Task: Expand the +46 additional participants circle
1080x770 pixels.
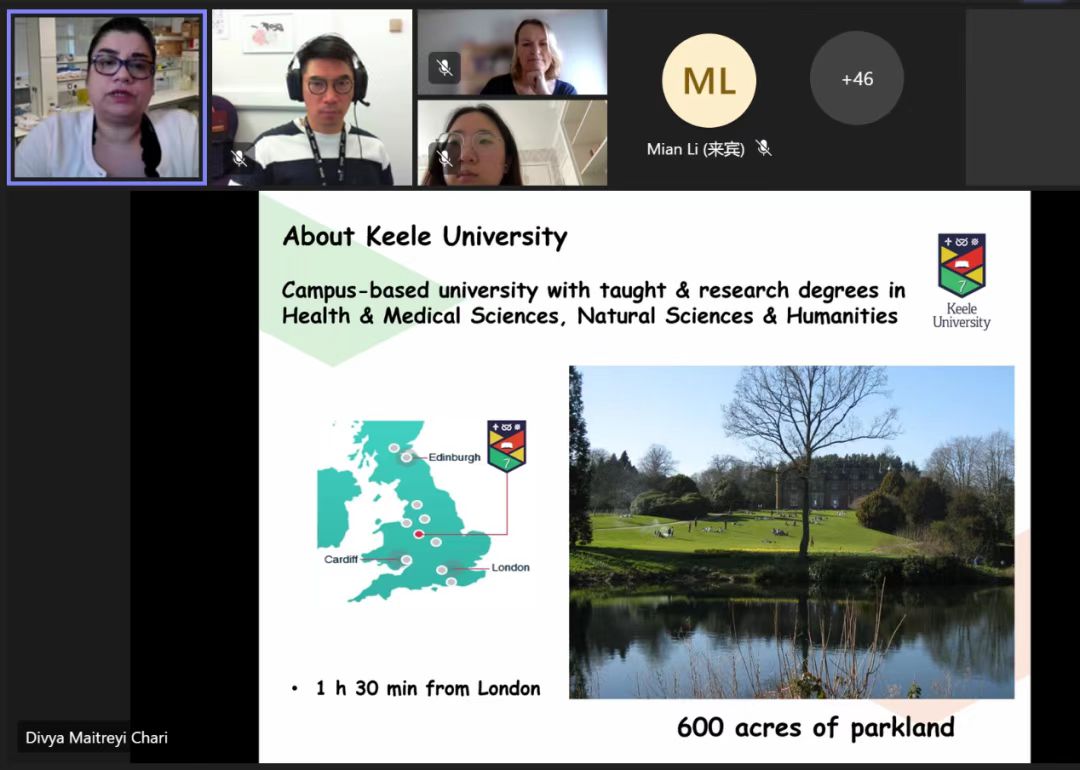Action: click(x=856, y=79)
